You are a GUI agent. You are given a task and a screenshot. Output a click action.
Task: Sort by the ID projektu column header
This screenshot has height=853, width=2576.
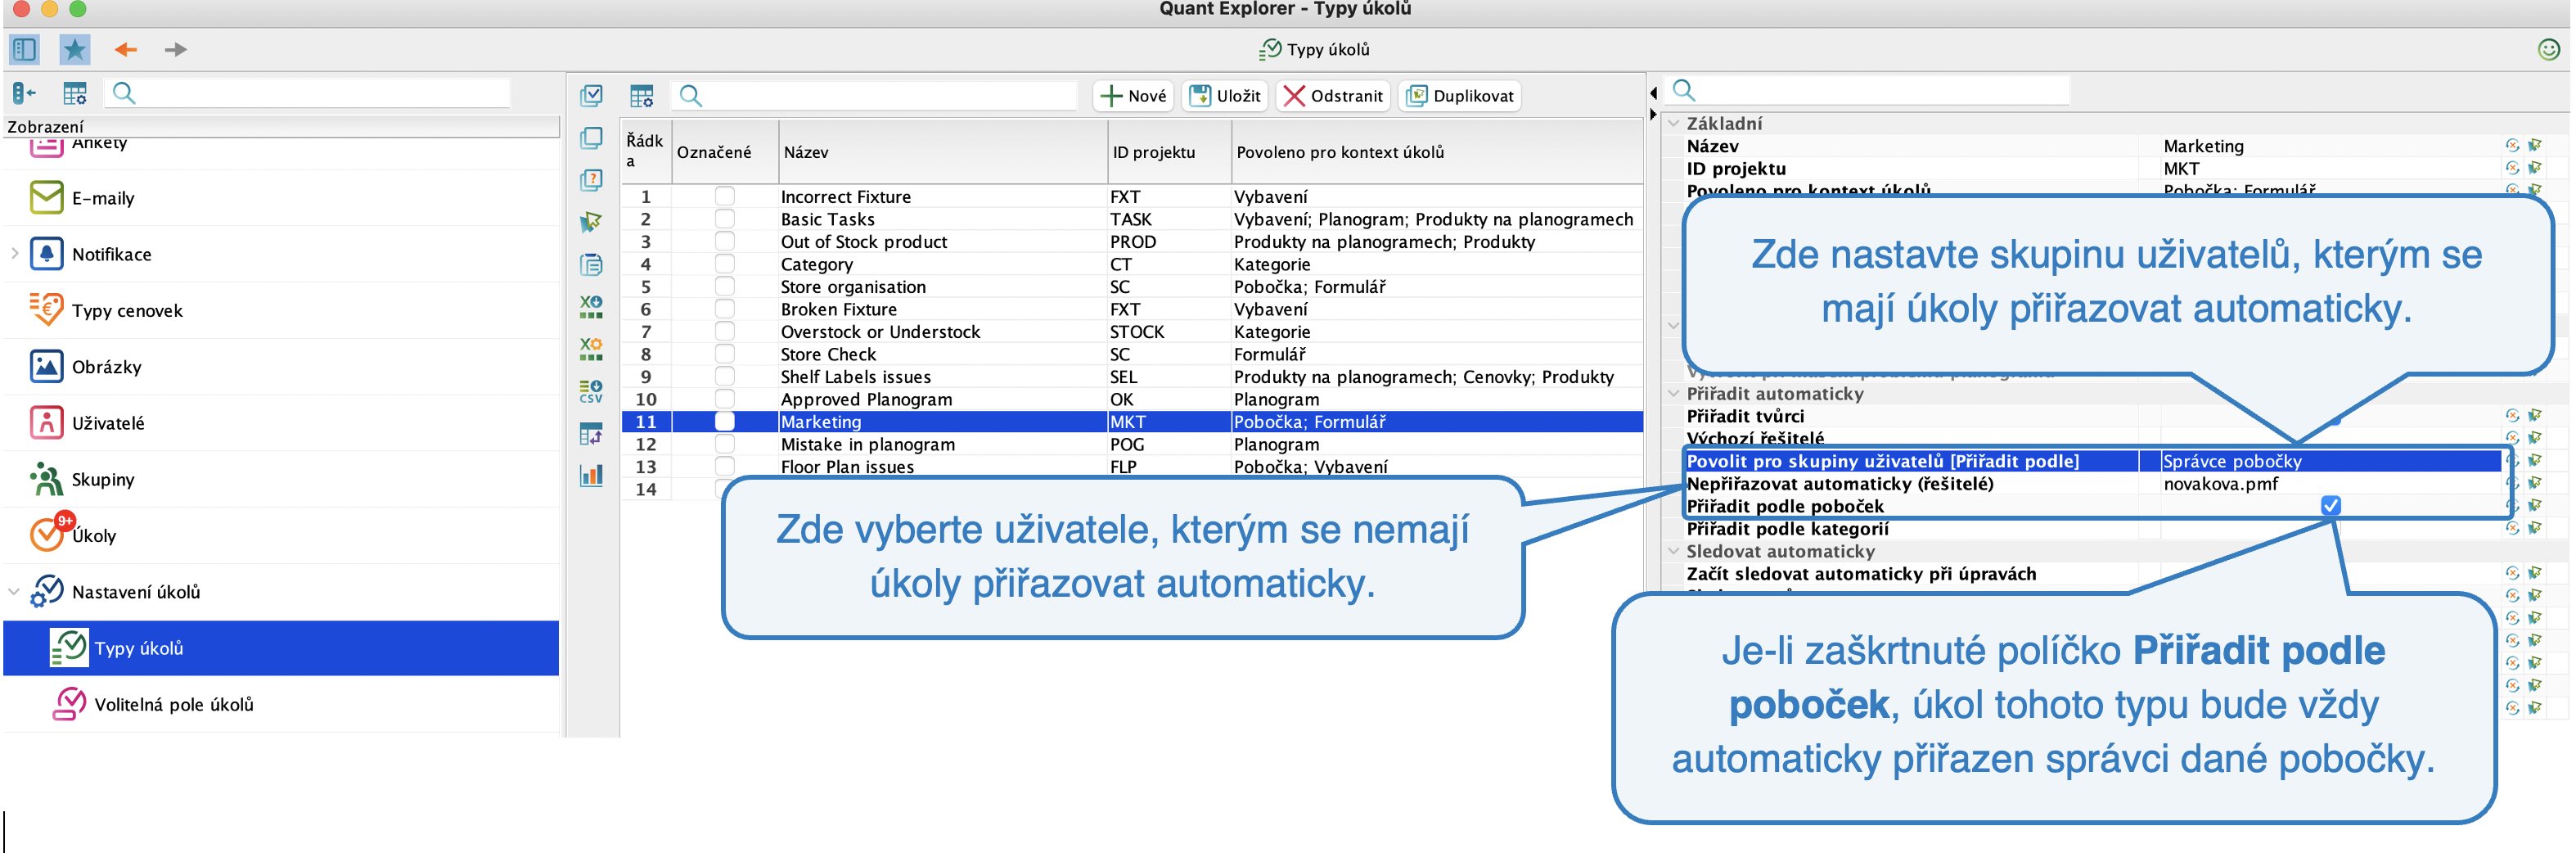pos(1169,152)
